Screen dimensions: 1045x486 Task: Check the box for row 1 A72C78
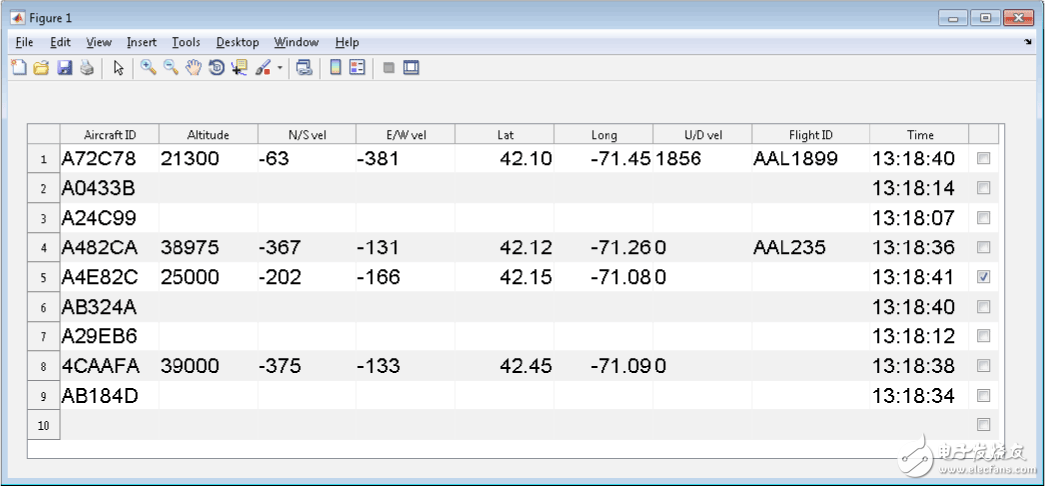[984, 159]
